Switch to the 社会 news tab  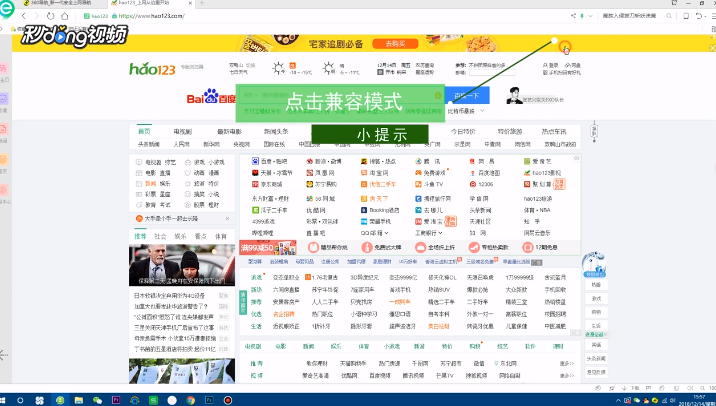pos(160,236)
